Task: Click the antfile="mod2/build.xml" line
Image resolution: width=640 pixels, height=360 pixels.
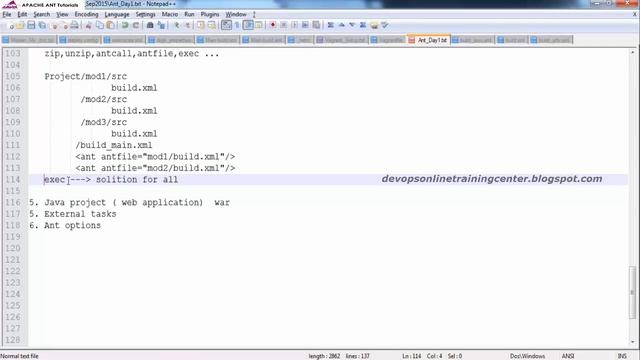Action: point(155,168)
